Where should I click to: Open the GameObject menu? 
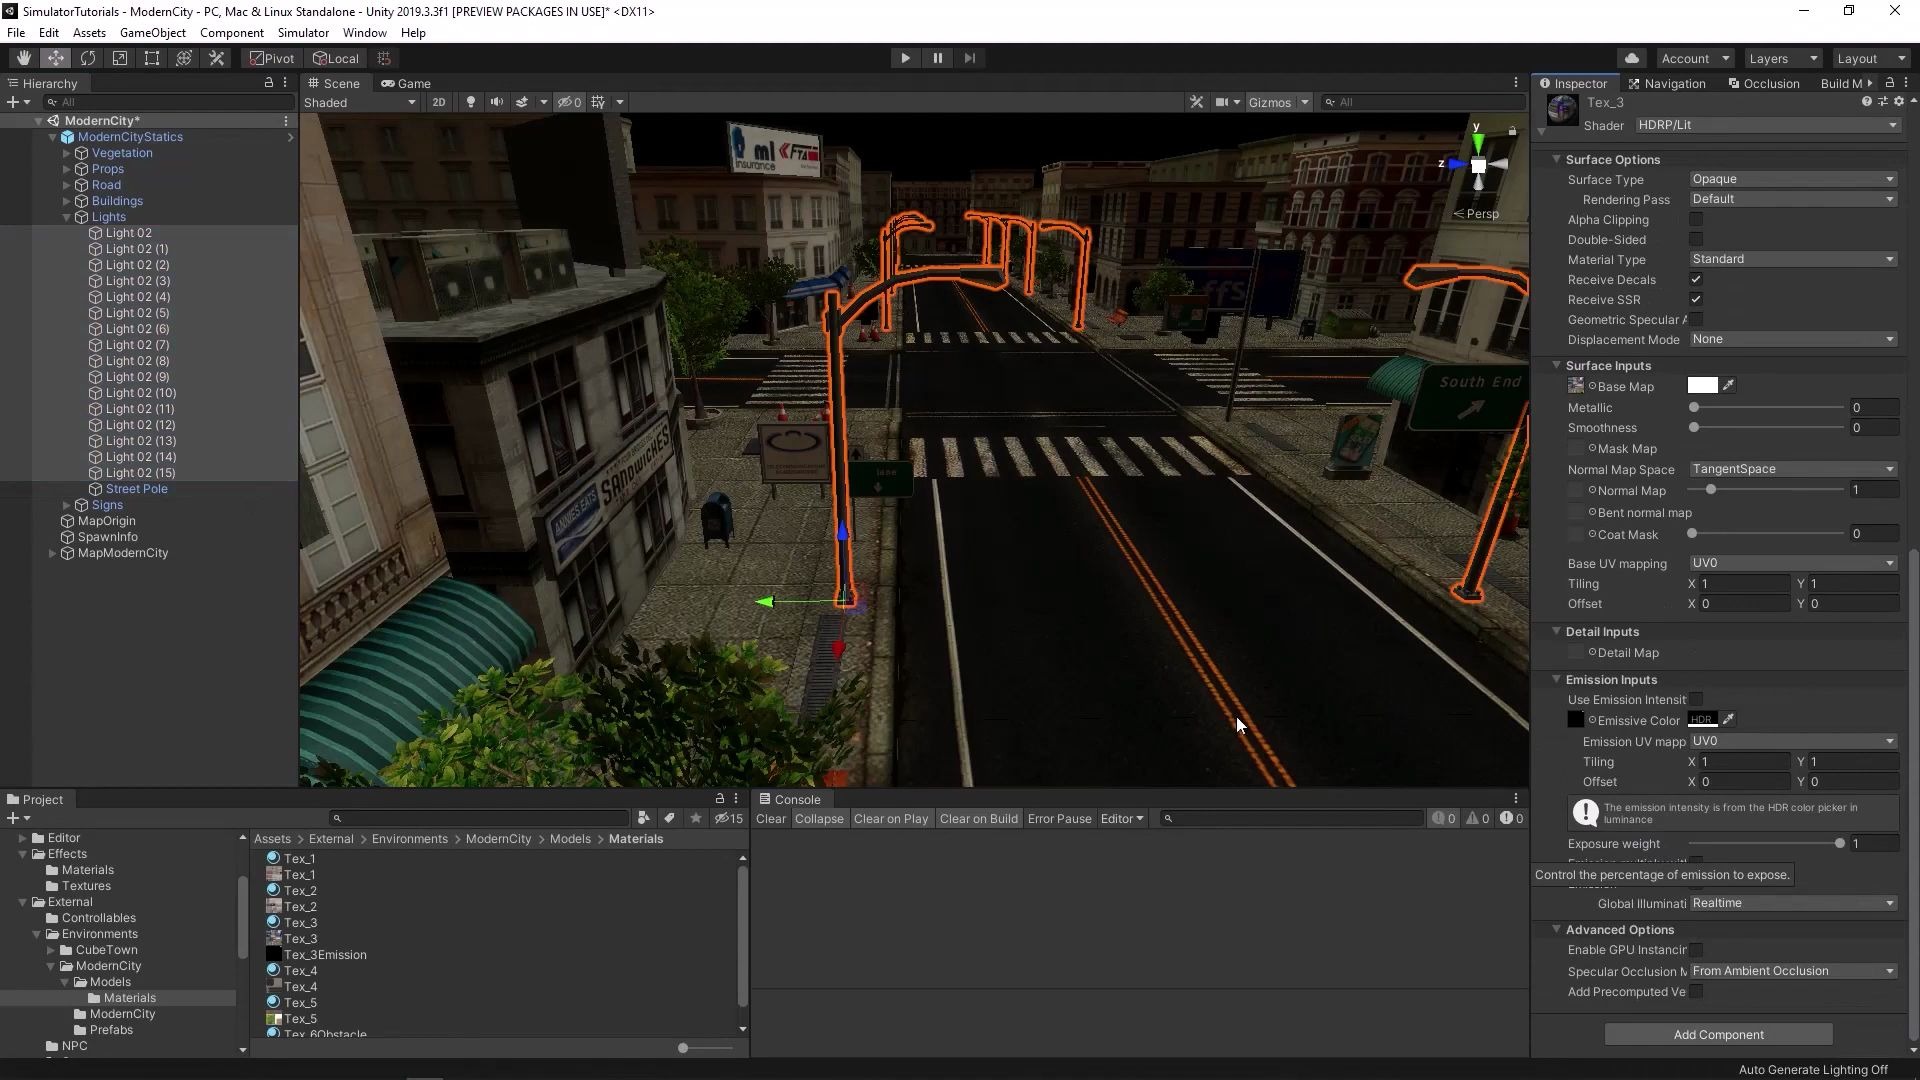coord(152,32)
